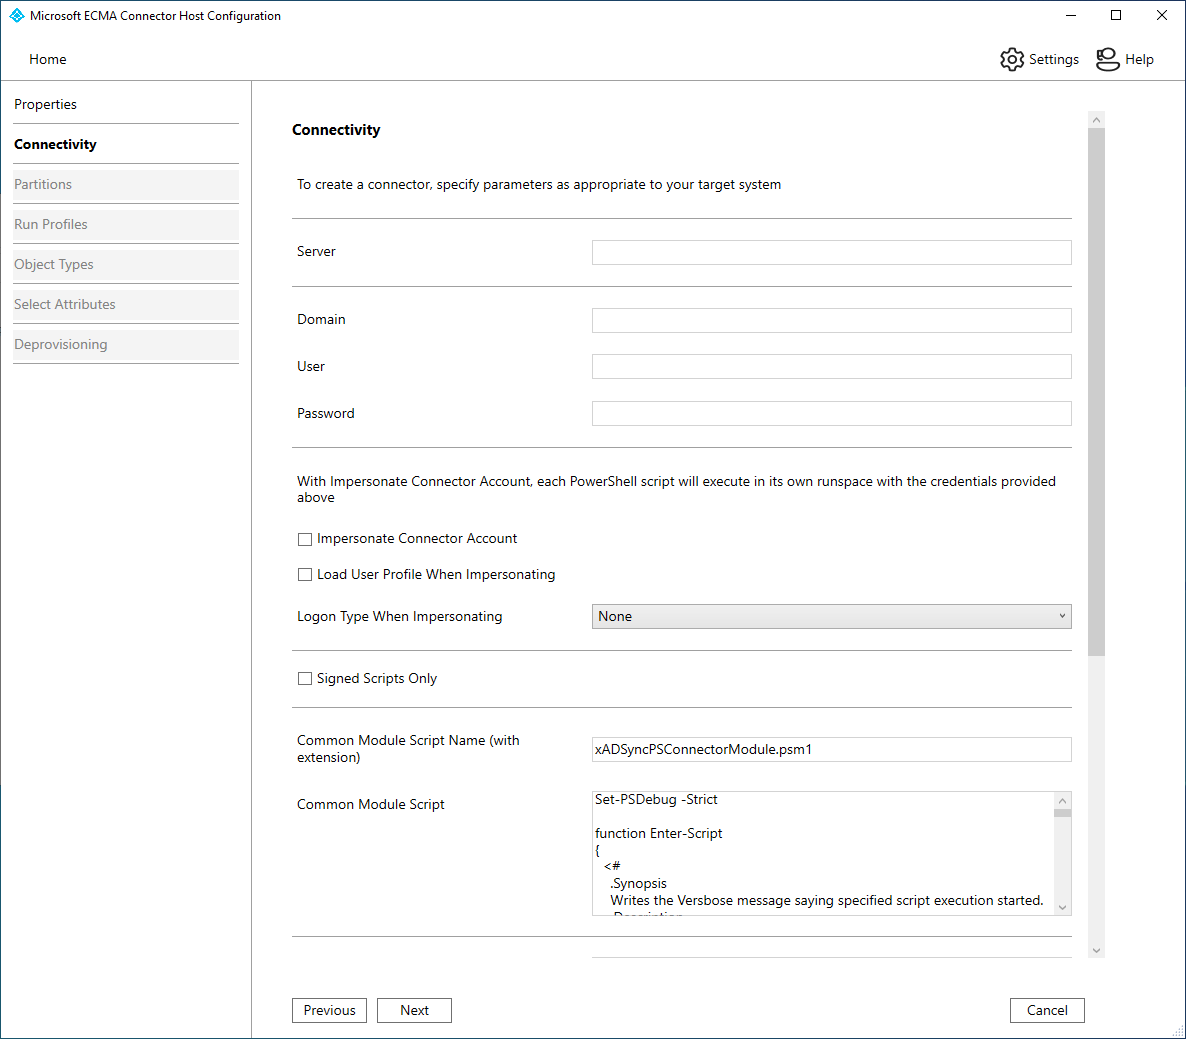The width and height of the screenshot is (1186, 1039).
Task: Click the Cancel button
Action: 1047,1010
